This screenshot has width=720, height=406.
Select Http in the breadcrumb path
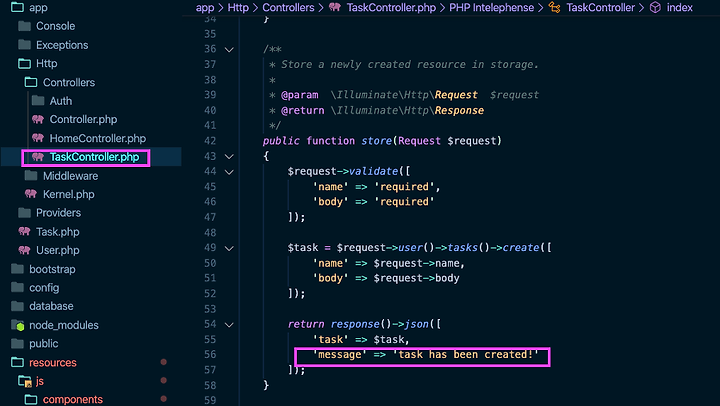(x=238, y=7)
